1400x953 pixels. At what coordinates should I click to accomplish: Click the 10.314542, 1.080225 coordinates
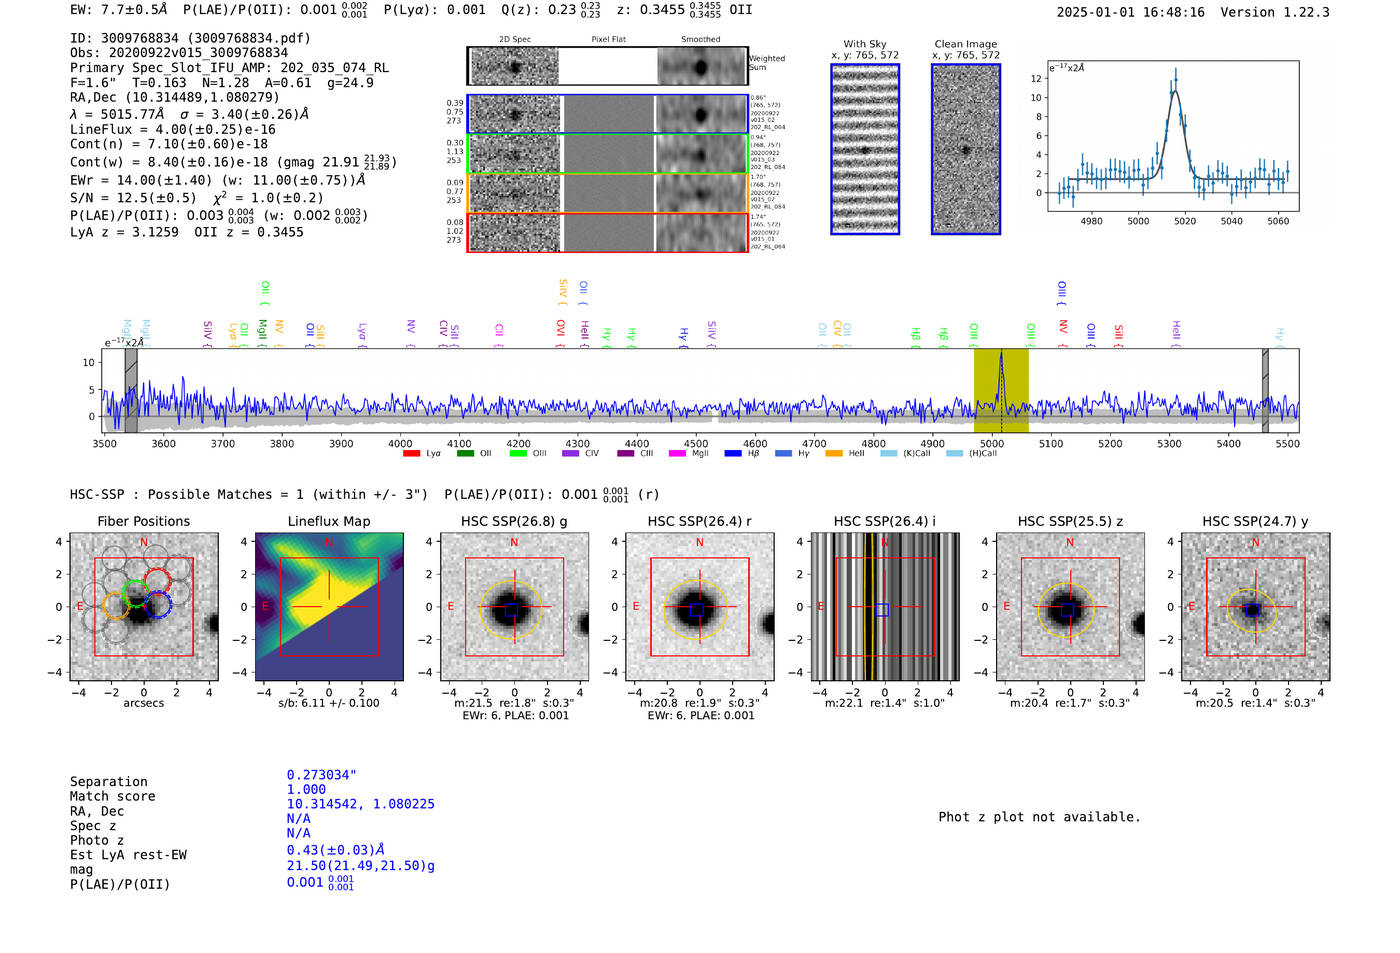click(361, 804)
